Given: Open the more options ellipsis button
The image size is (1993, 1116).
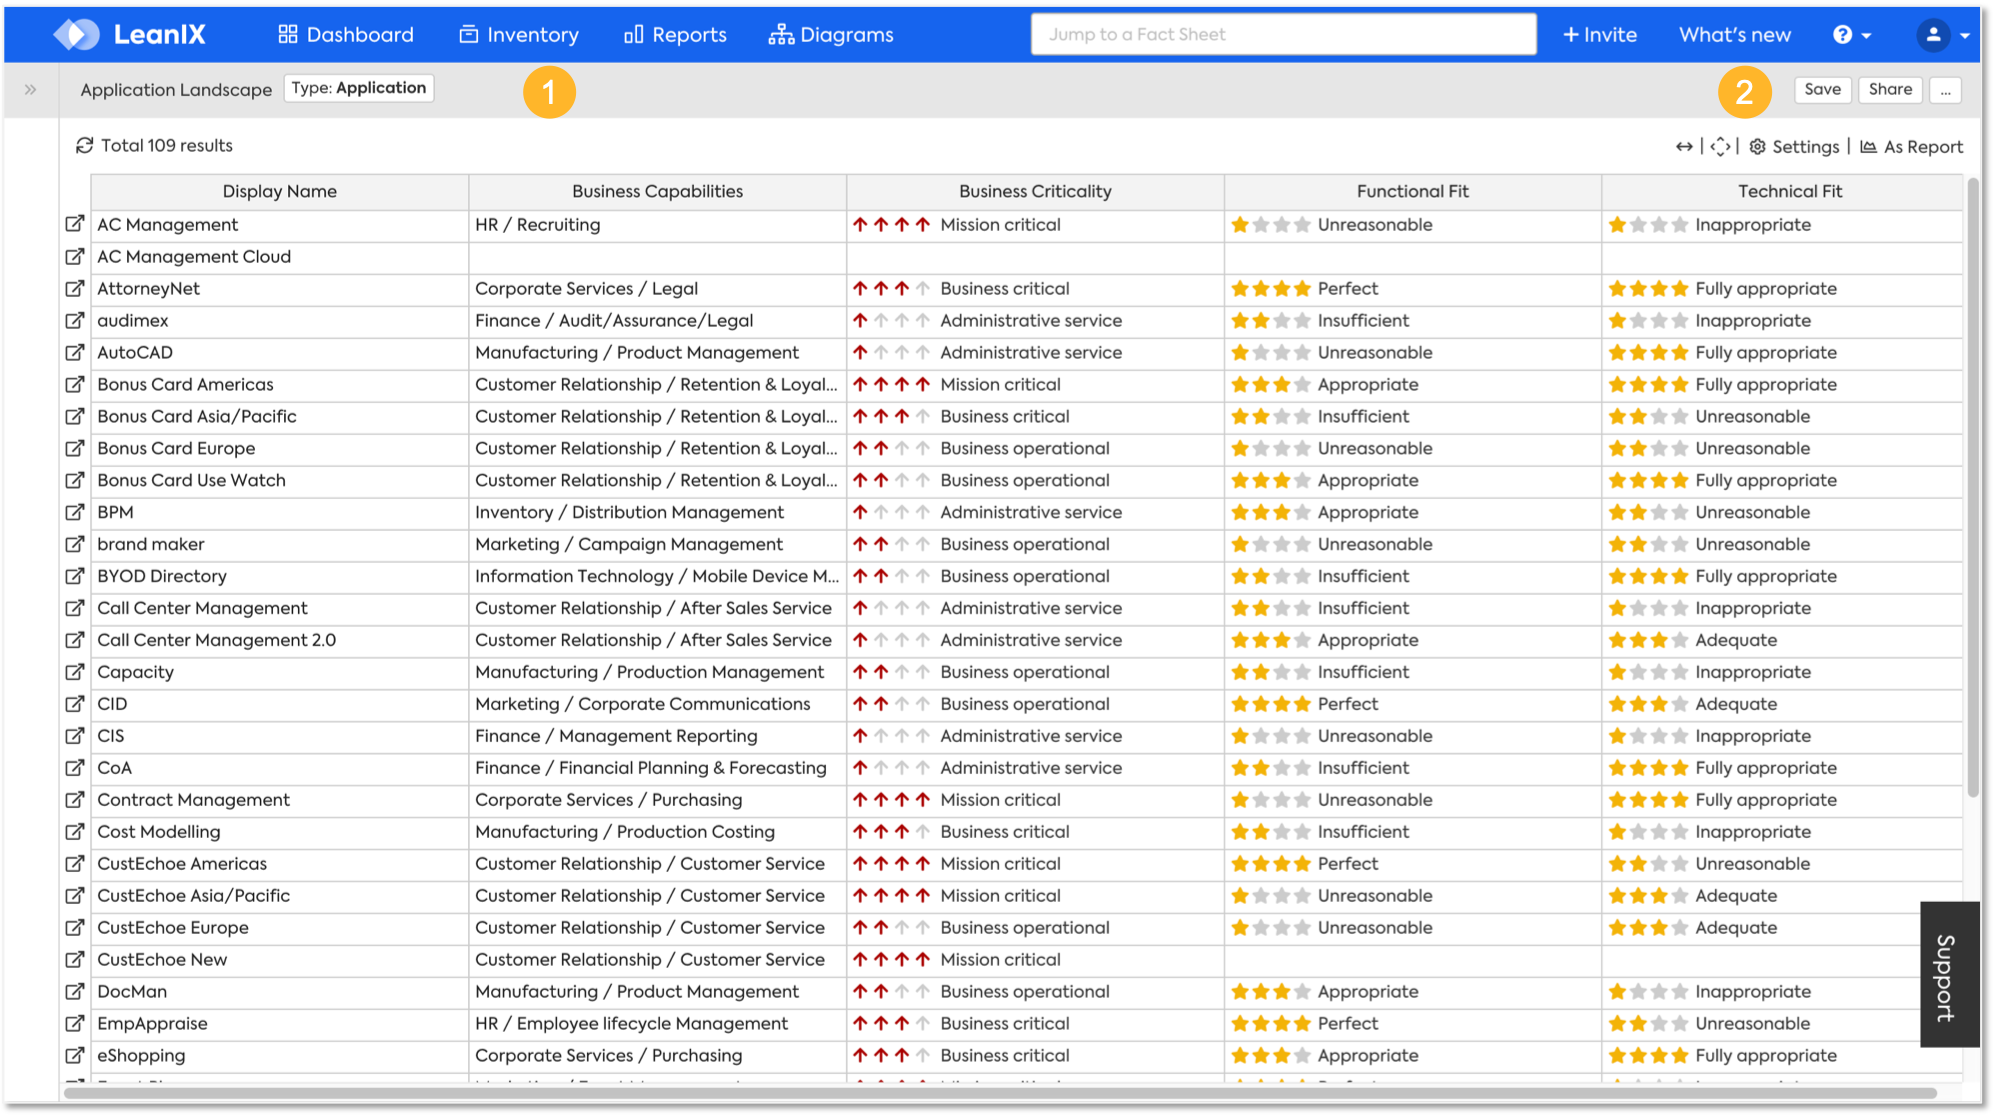Looking at the screenshot, I should [x=1945, y=90].
